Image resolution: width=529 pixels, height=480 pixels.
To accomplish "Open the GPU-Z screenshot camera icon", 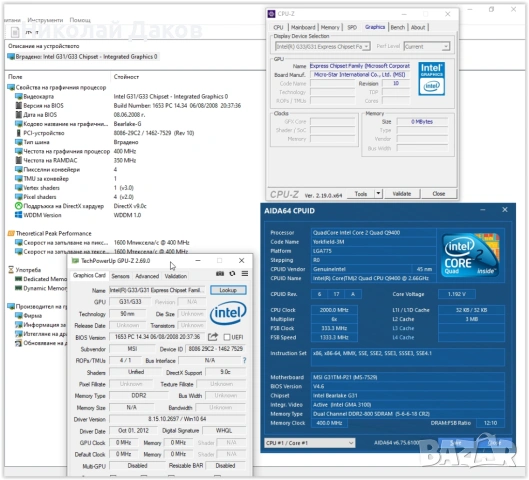I will [220, 274].
